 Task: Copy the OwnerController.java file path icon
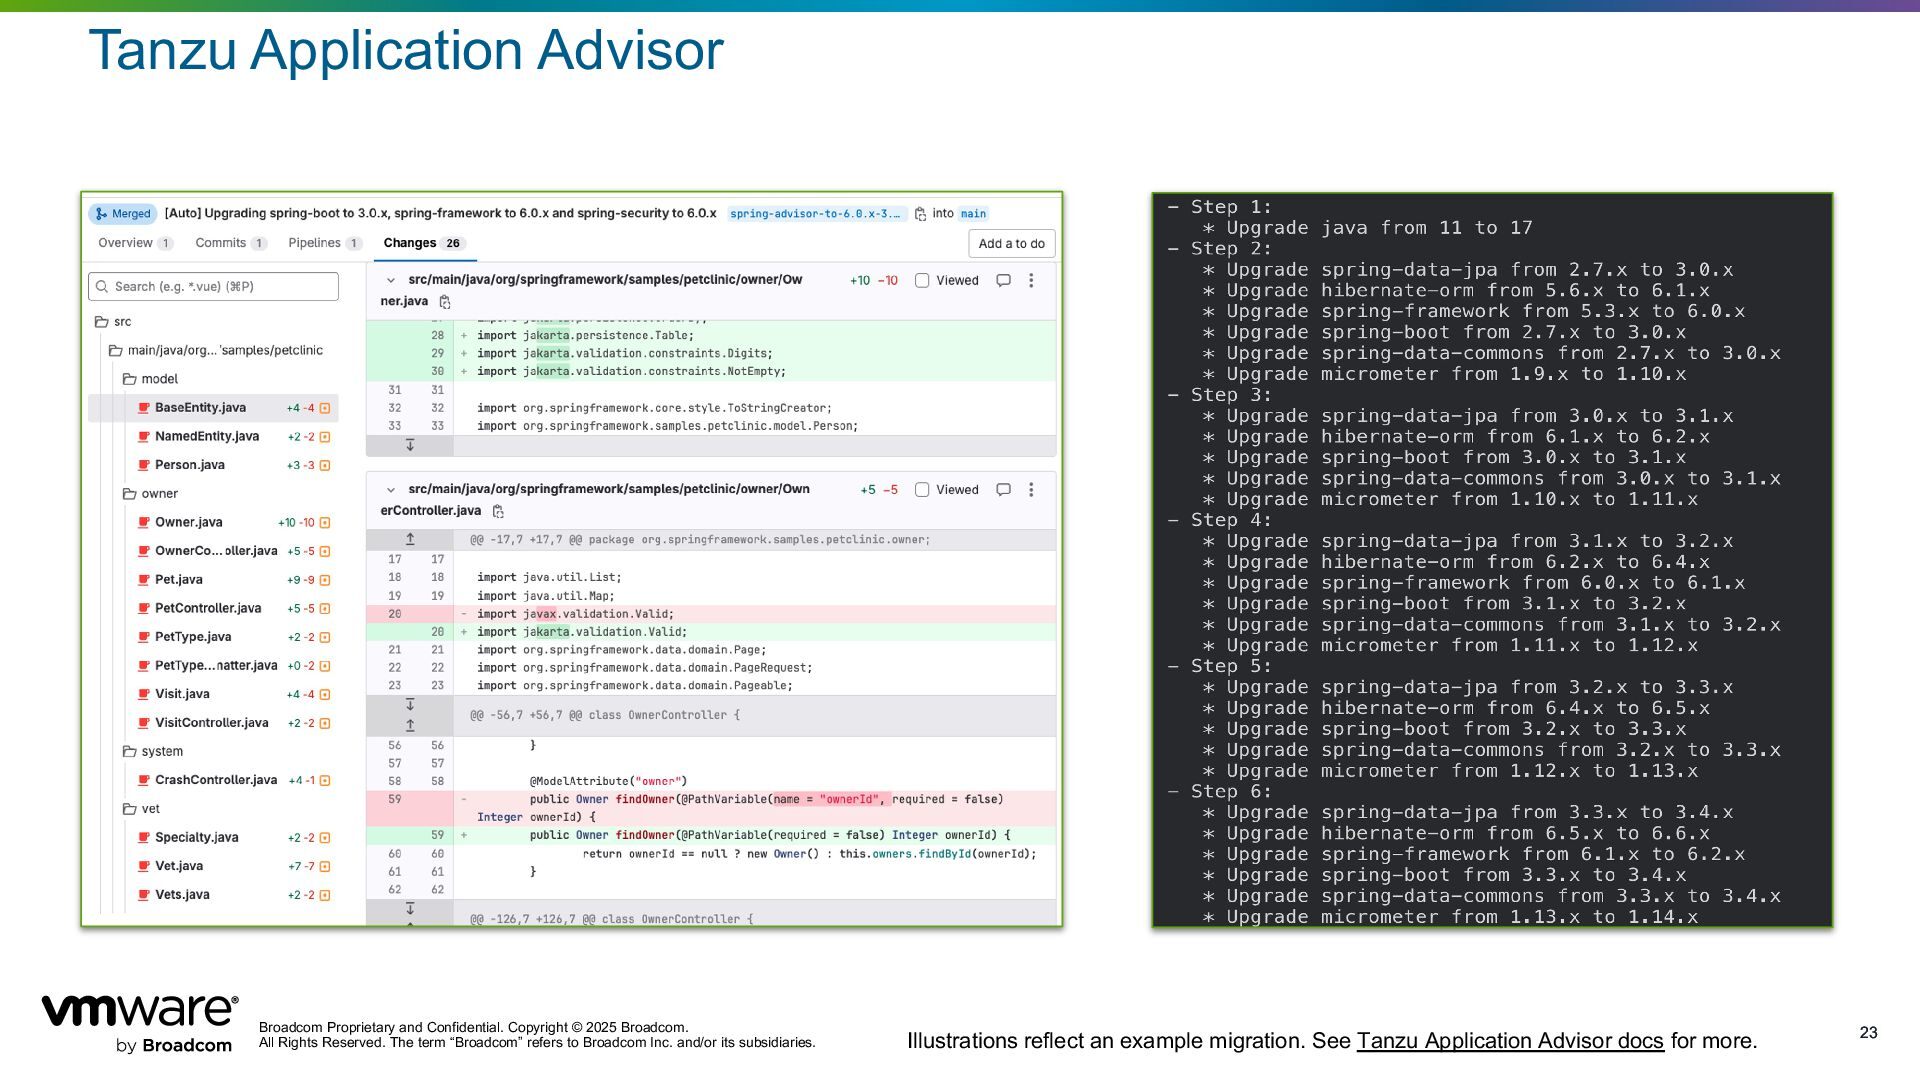498,512
